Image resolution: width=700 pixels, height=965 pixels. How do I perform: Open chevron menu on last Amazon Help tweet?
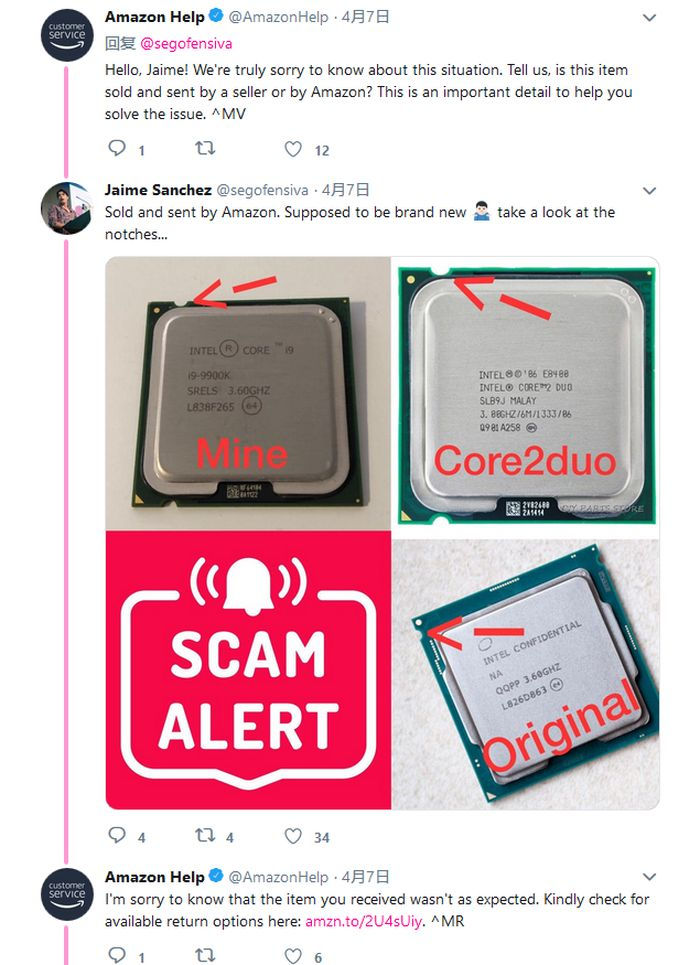[x=649, y=877]
